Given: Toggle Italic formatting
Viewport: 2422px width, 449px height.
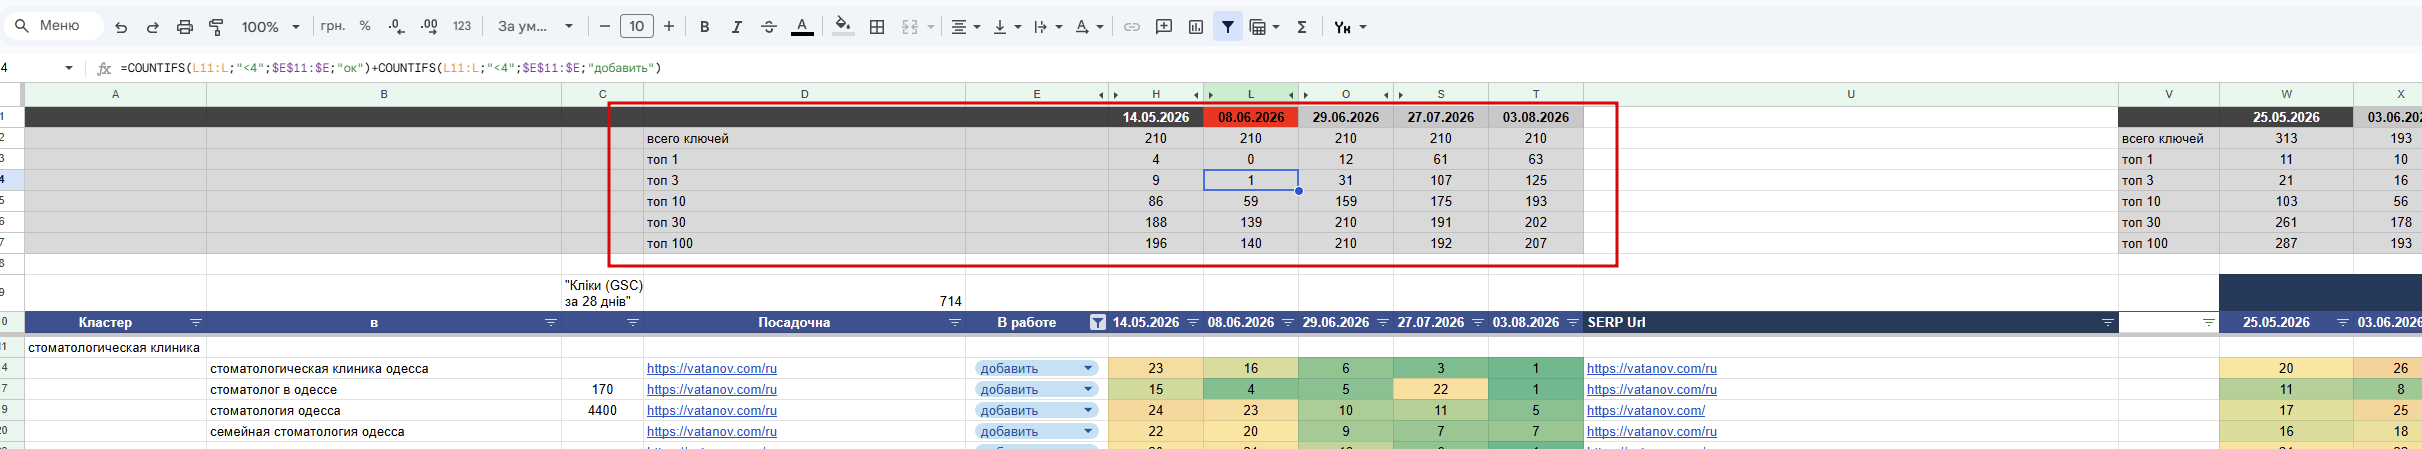Looking at the screenshot, I should (x=737, y=27).
